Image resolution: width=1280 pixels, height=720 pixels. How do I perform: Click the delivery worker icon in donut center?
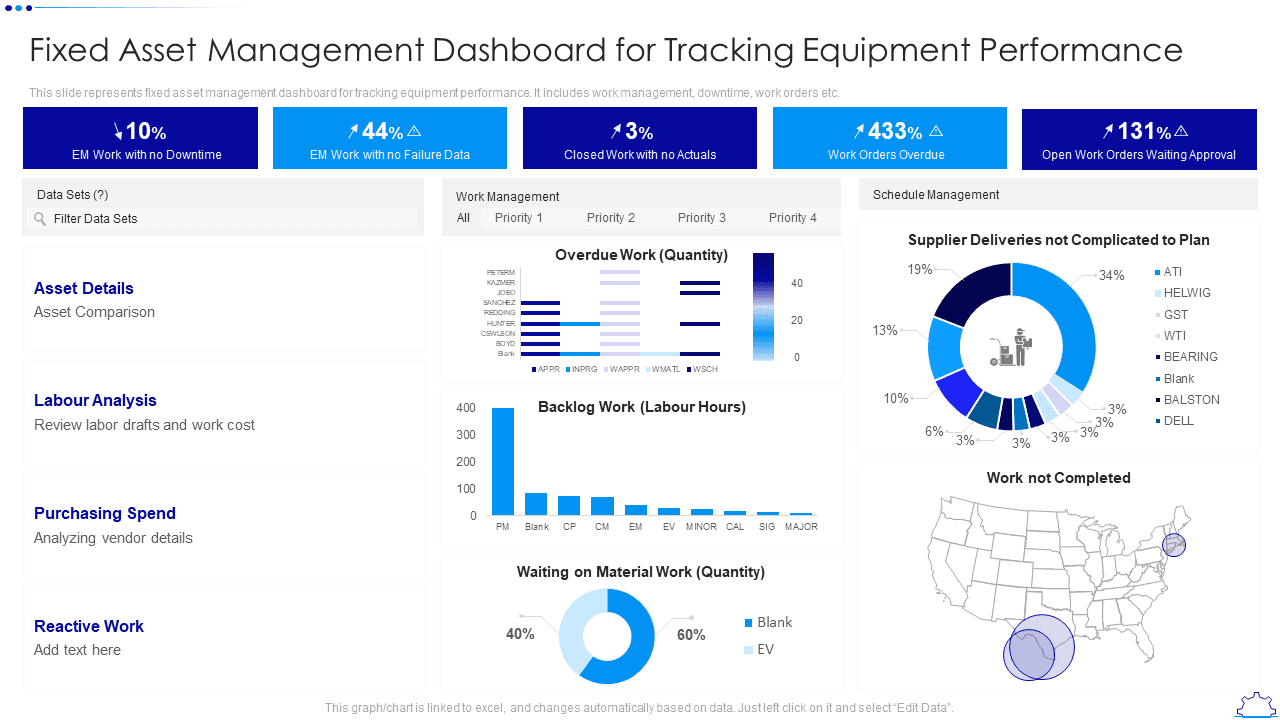click(1011, 347)
